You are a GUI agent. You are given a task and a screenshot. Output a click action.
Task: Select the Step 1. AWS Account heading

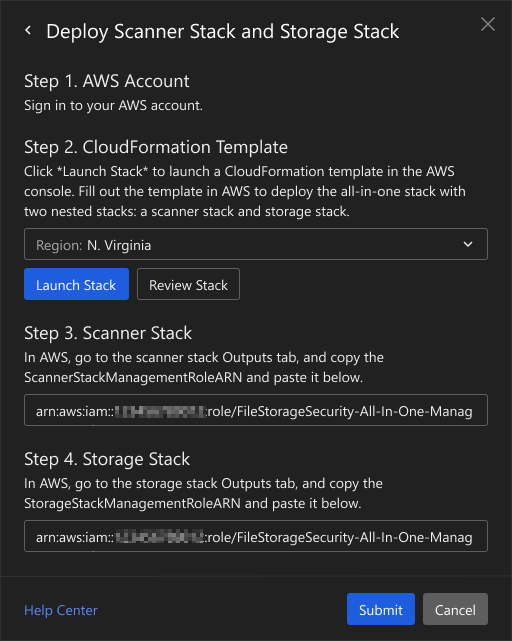107,81
